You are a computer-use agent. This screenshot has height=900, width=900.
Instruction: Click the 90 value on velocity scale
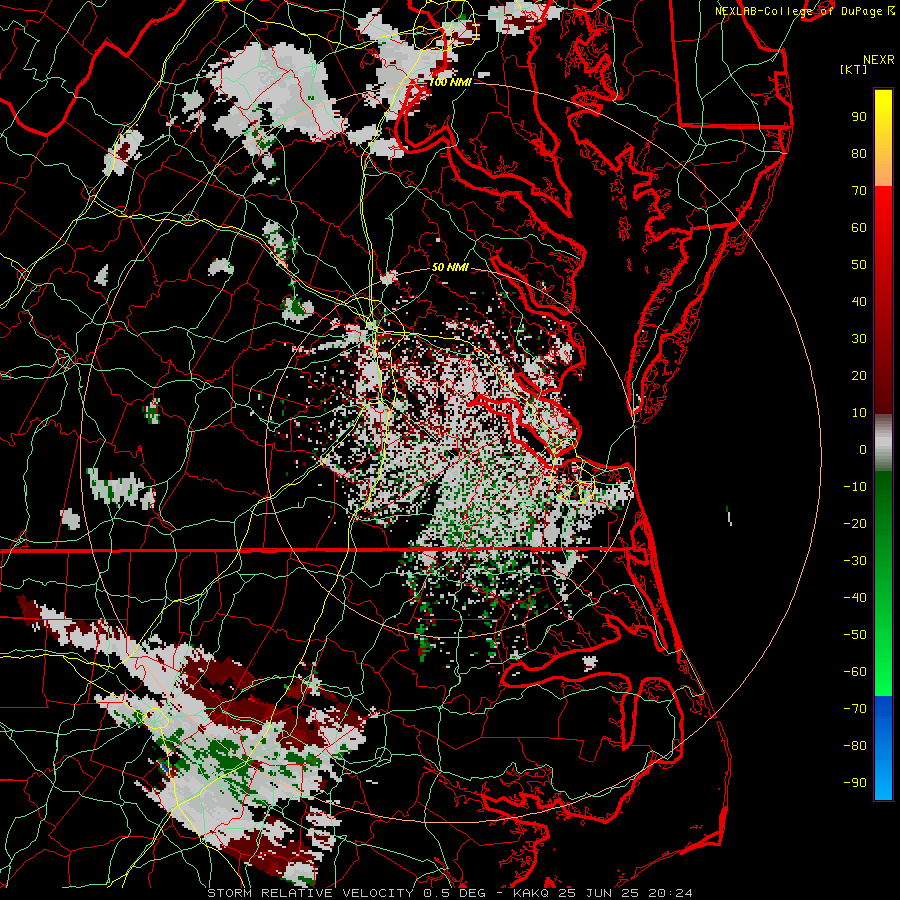tap(859, 117)
